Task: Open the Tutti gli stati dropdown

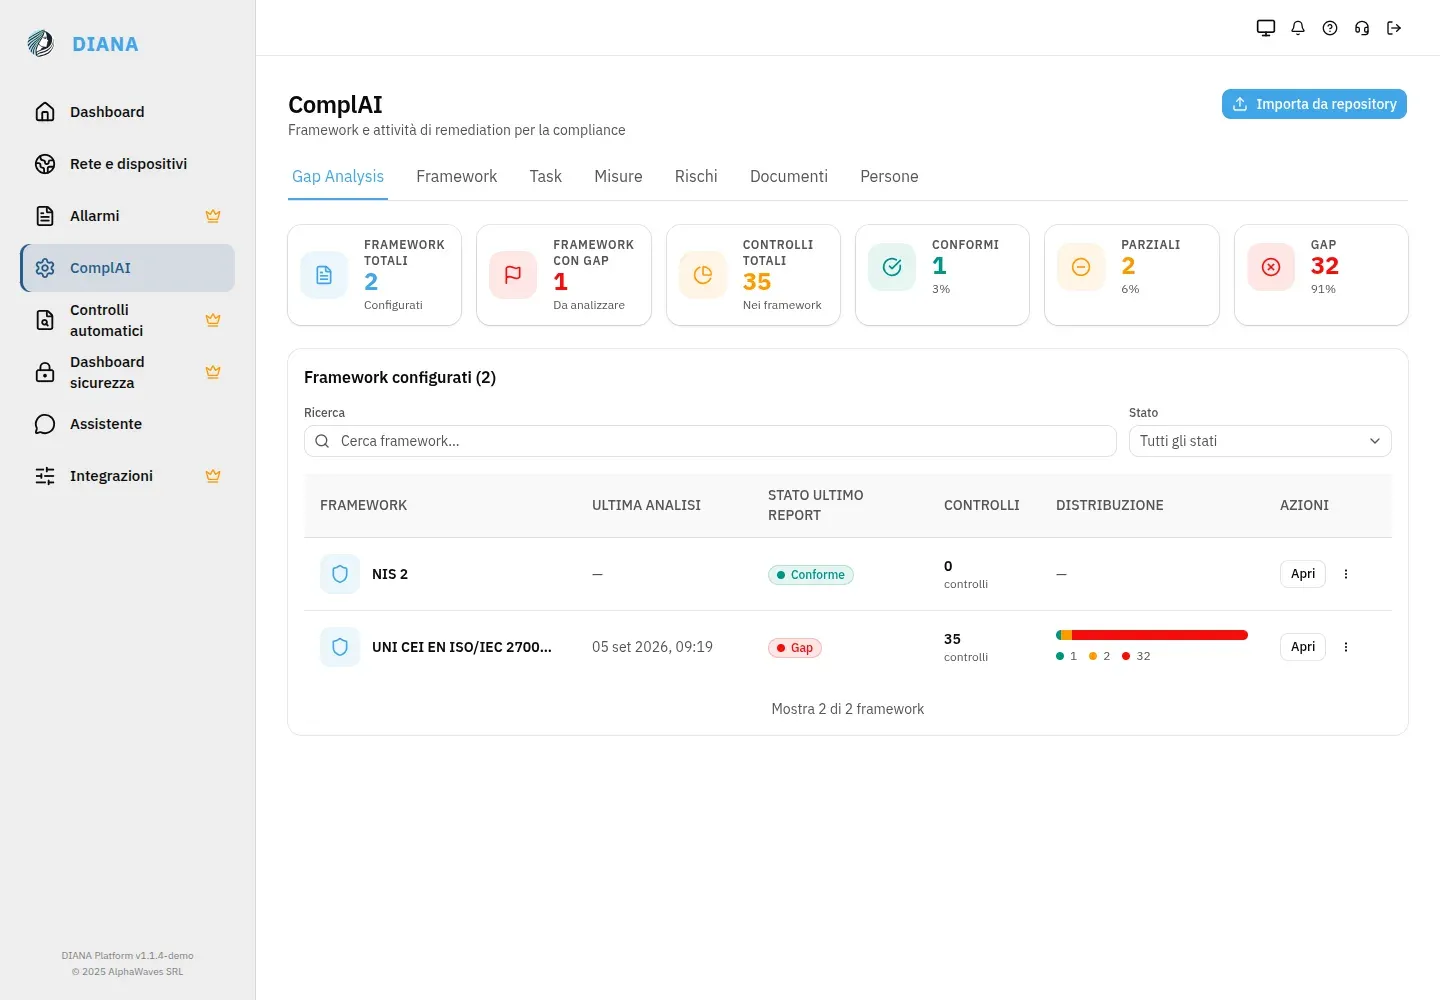Action: point(1260,441)
